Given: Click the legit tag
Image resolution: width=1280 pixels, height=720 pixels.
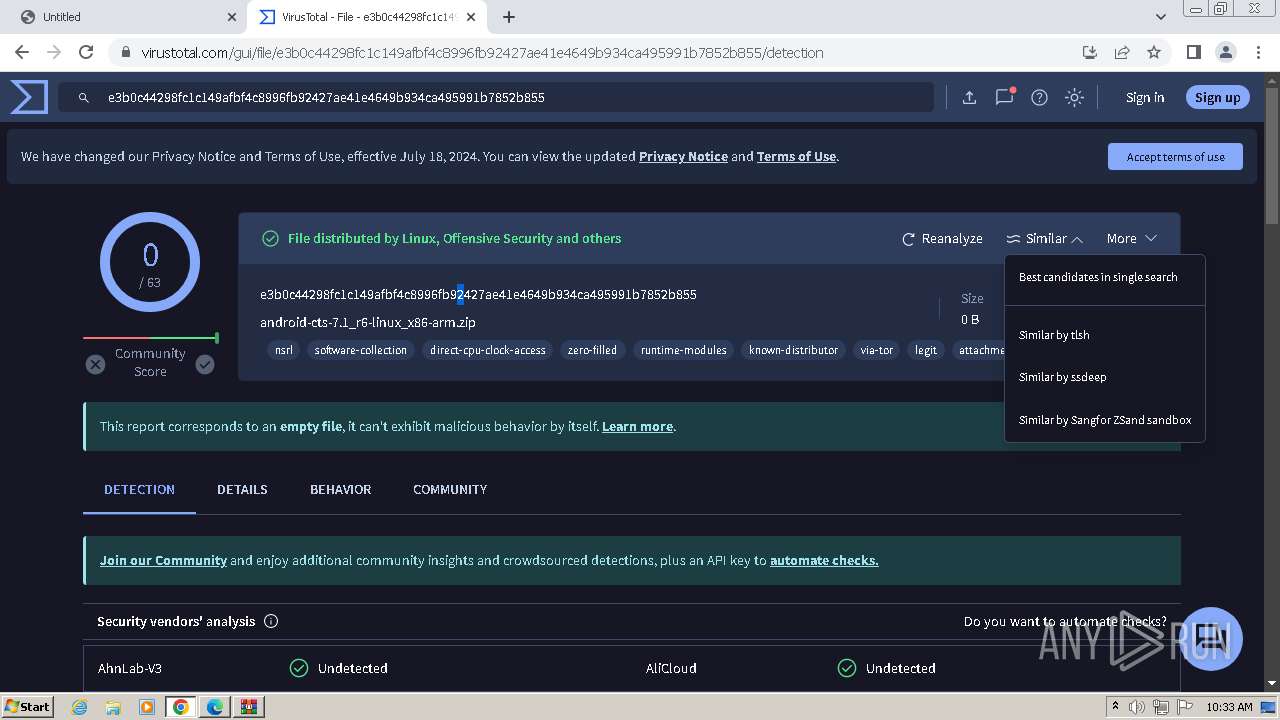Looking at the screenshot, I should (x=926, y=350).
